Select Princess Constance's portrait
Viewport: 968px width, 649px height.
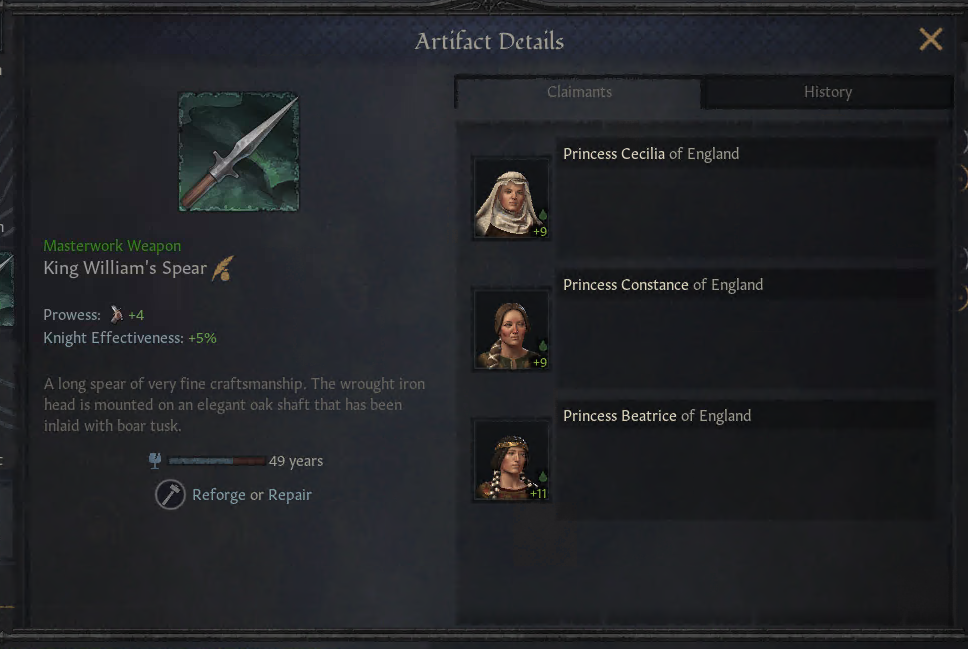510,330
